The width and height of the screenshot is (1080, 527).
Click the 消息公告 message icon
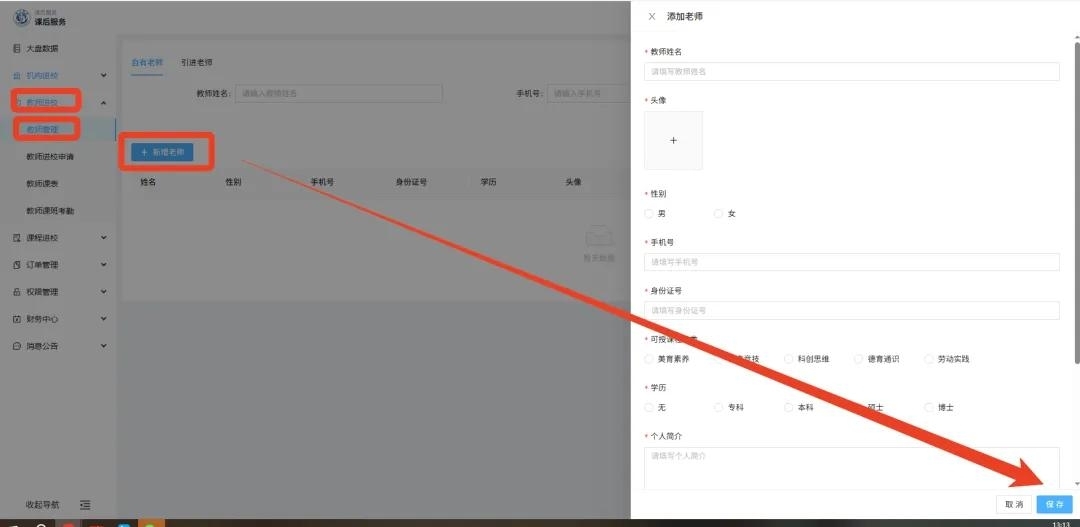(16, 346)
